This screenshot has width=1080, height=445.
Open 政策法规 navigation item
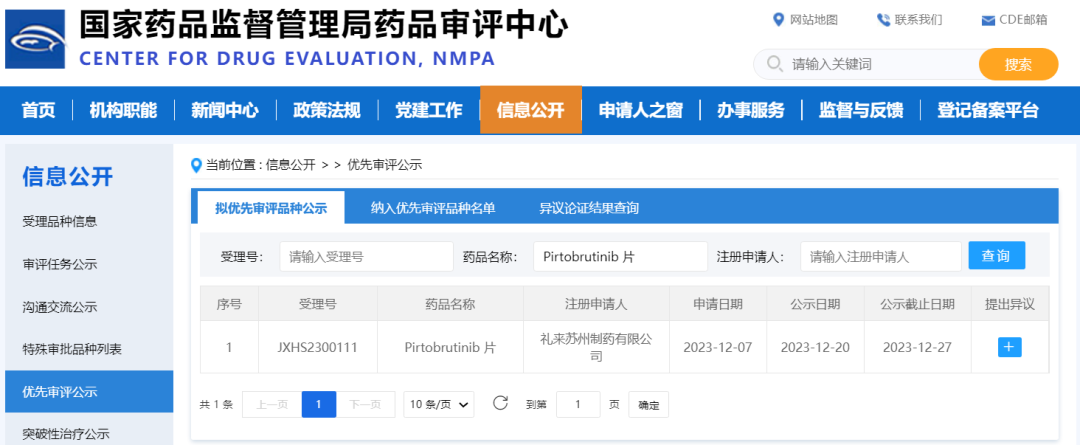click(x=326, y=110)
